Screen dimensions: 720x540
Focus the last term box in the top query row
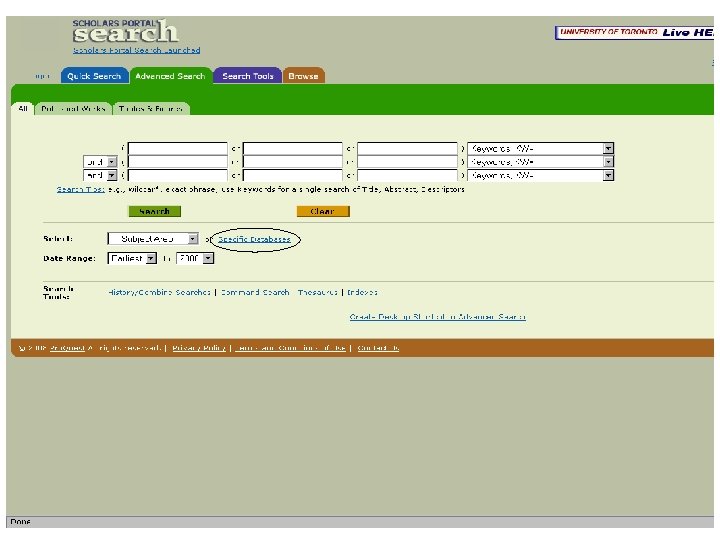tap(407, 148)
